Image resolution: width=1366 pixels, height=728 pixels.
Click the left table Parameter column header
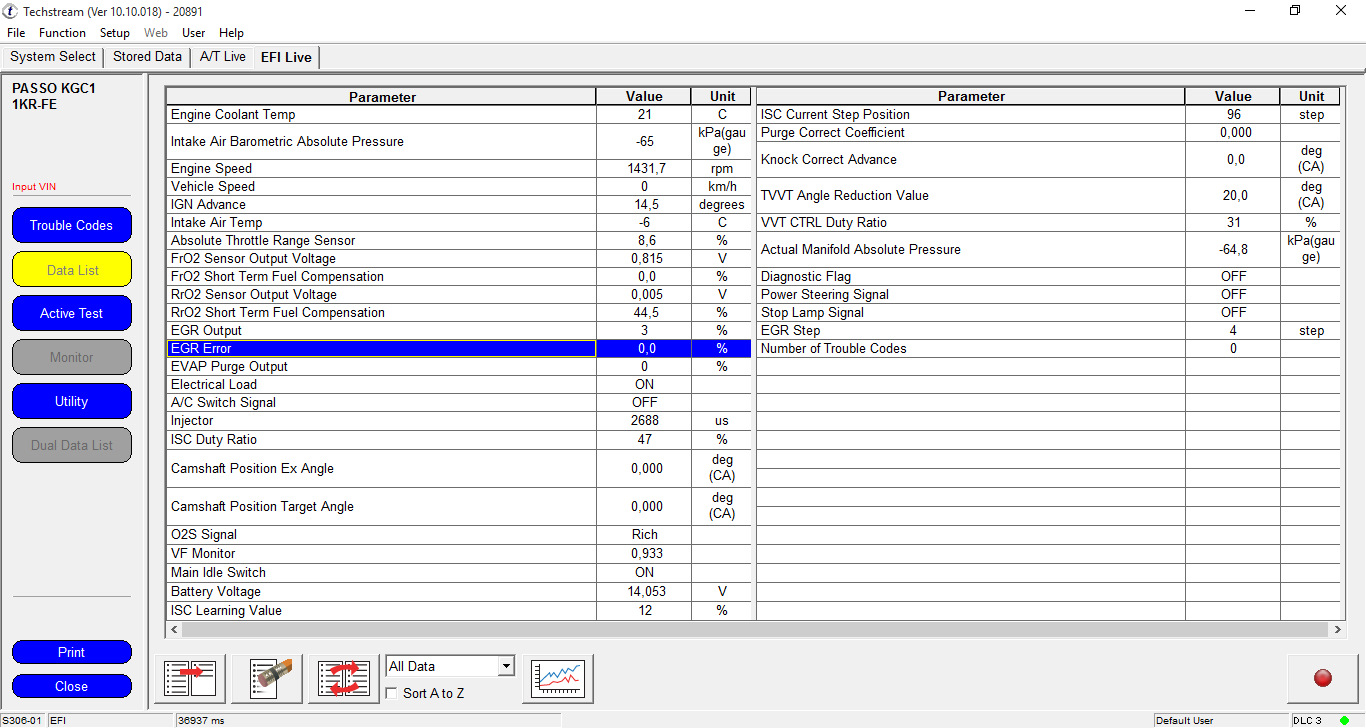click(x=382, y=97)
